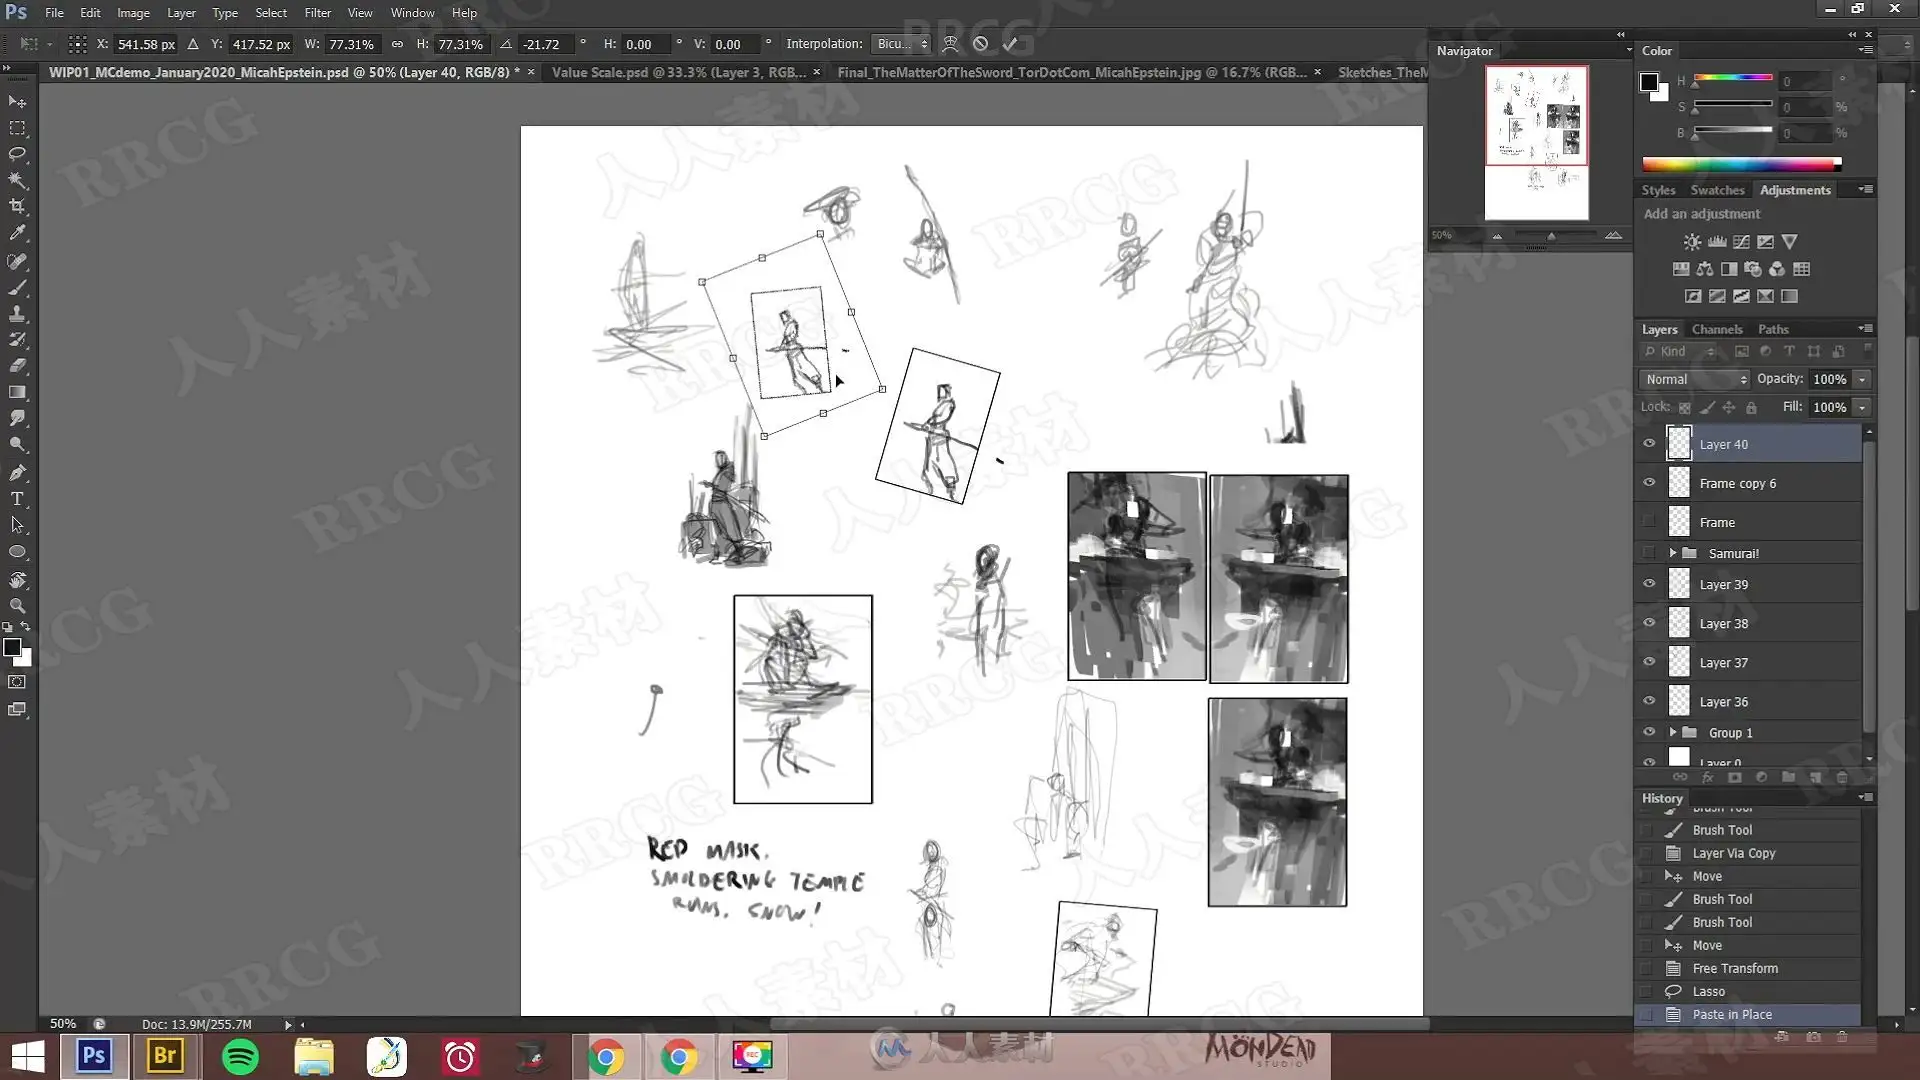This screenshot has width=1920, height=1080.
Task: Open the Opacity slider dropdown
Action: 1862,379
